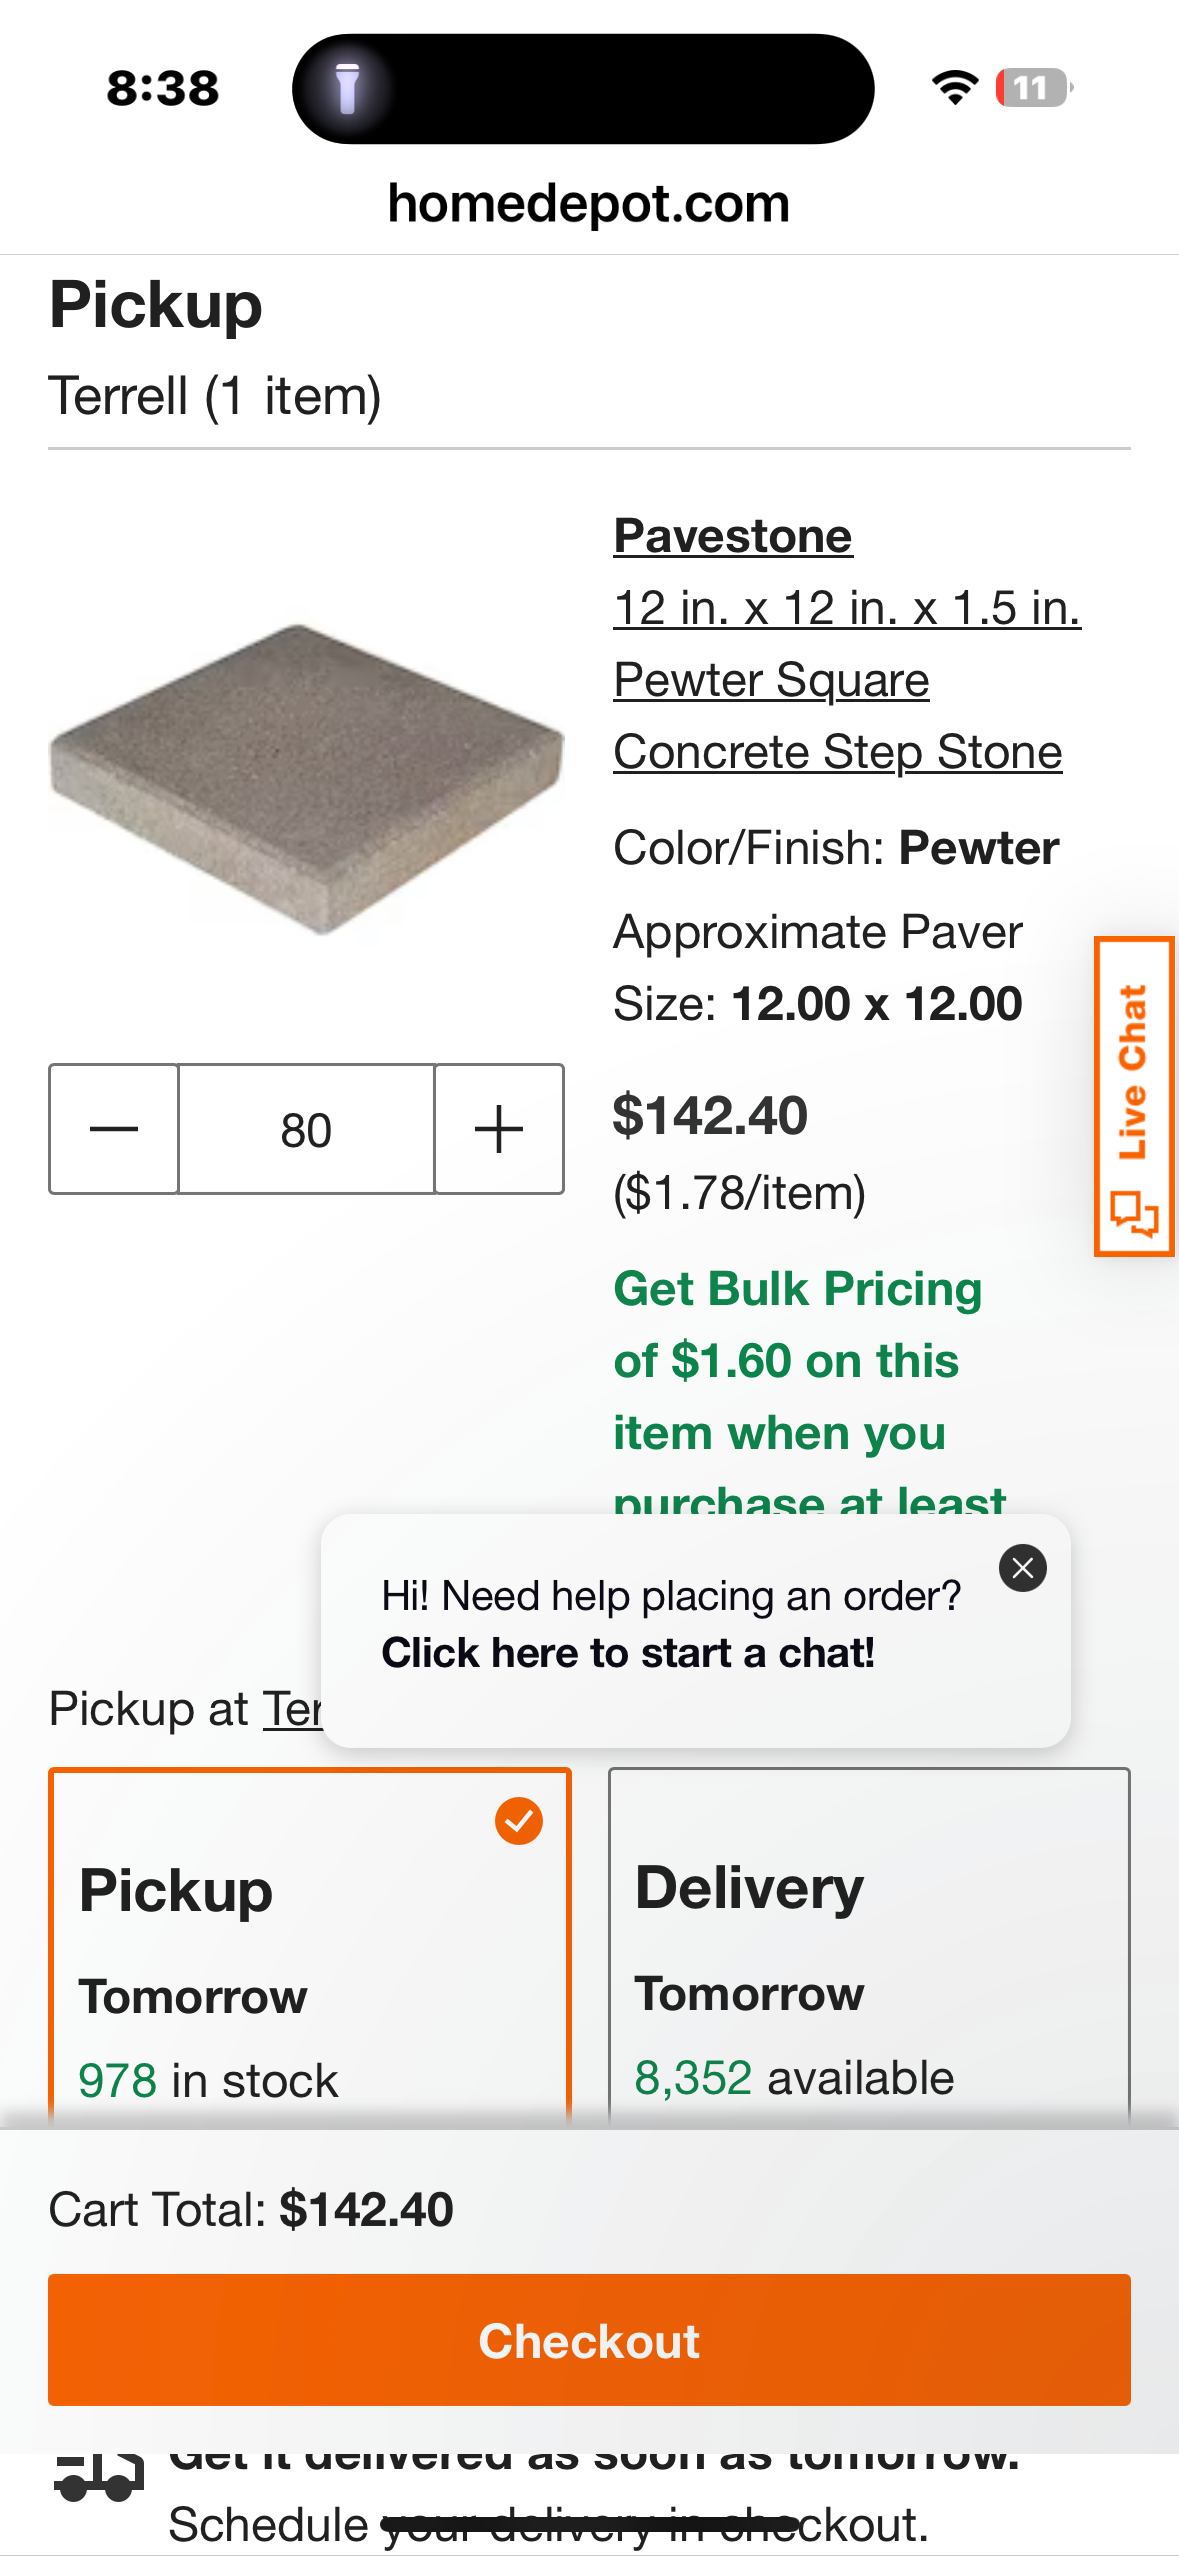This screenshot has height=2556, width=1179.
Task: Click 'Click here to start a chat!'
Action: point(628,1653)
